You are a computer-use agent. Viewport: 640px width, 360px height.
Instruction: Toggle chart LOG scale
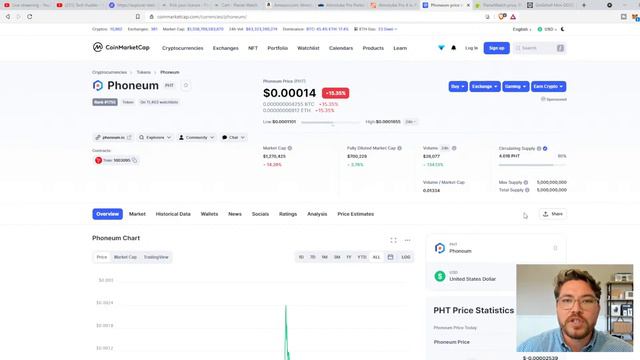point(406,257)
